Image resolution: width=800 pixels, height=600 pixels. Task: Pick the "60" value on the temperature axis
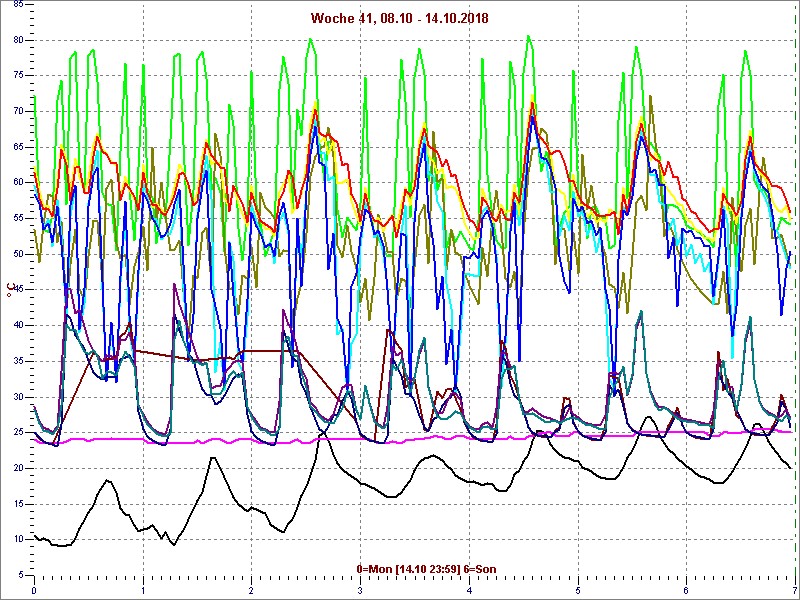18,183
